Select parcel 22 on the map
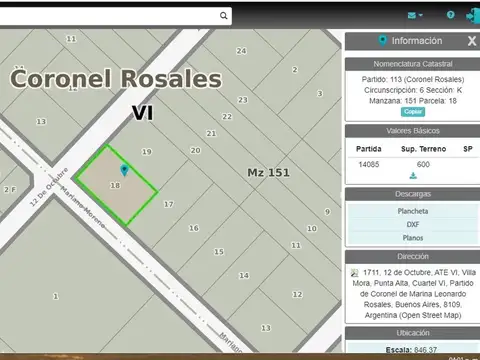Viewport: 480px width, 360px height. tap(227, 116)
